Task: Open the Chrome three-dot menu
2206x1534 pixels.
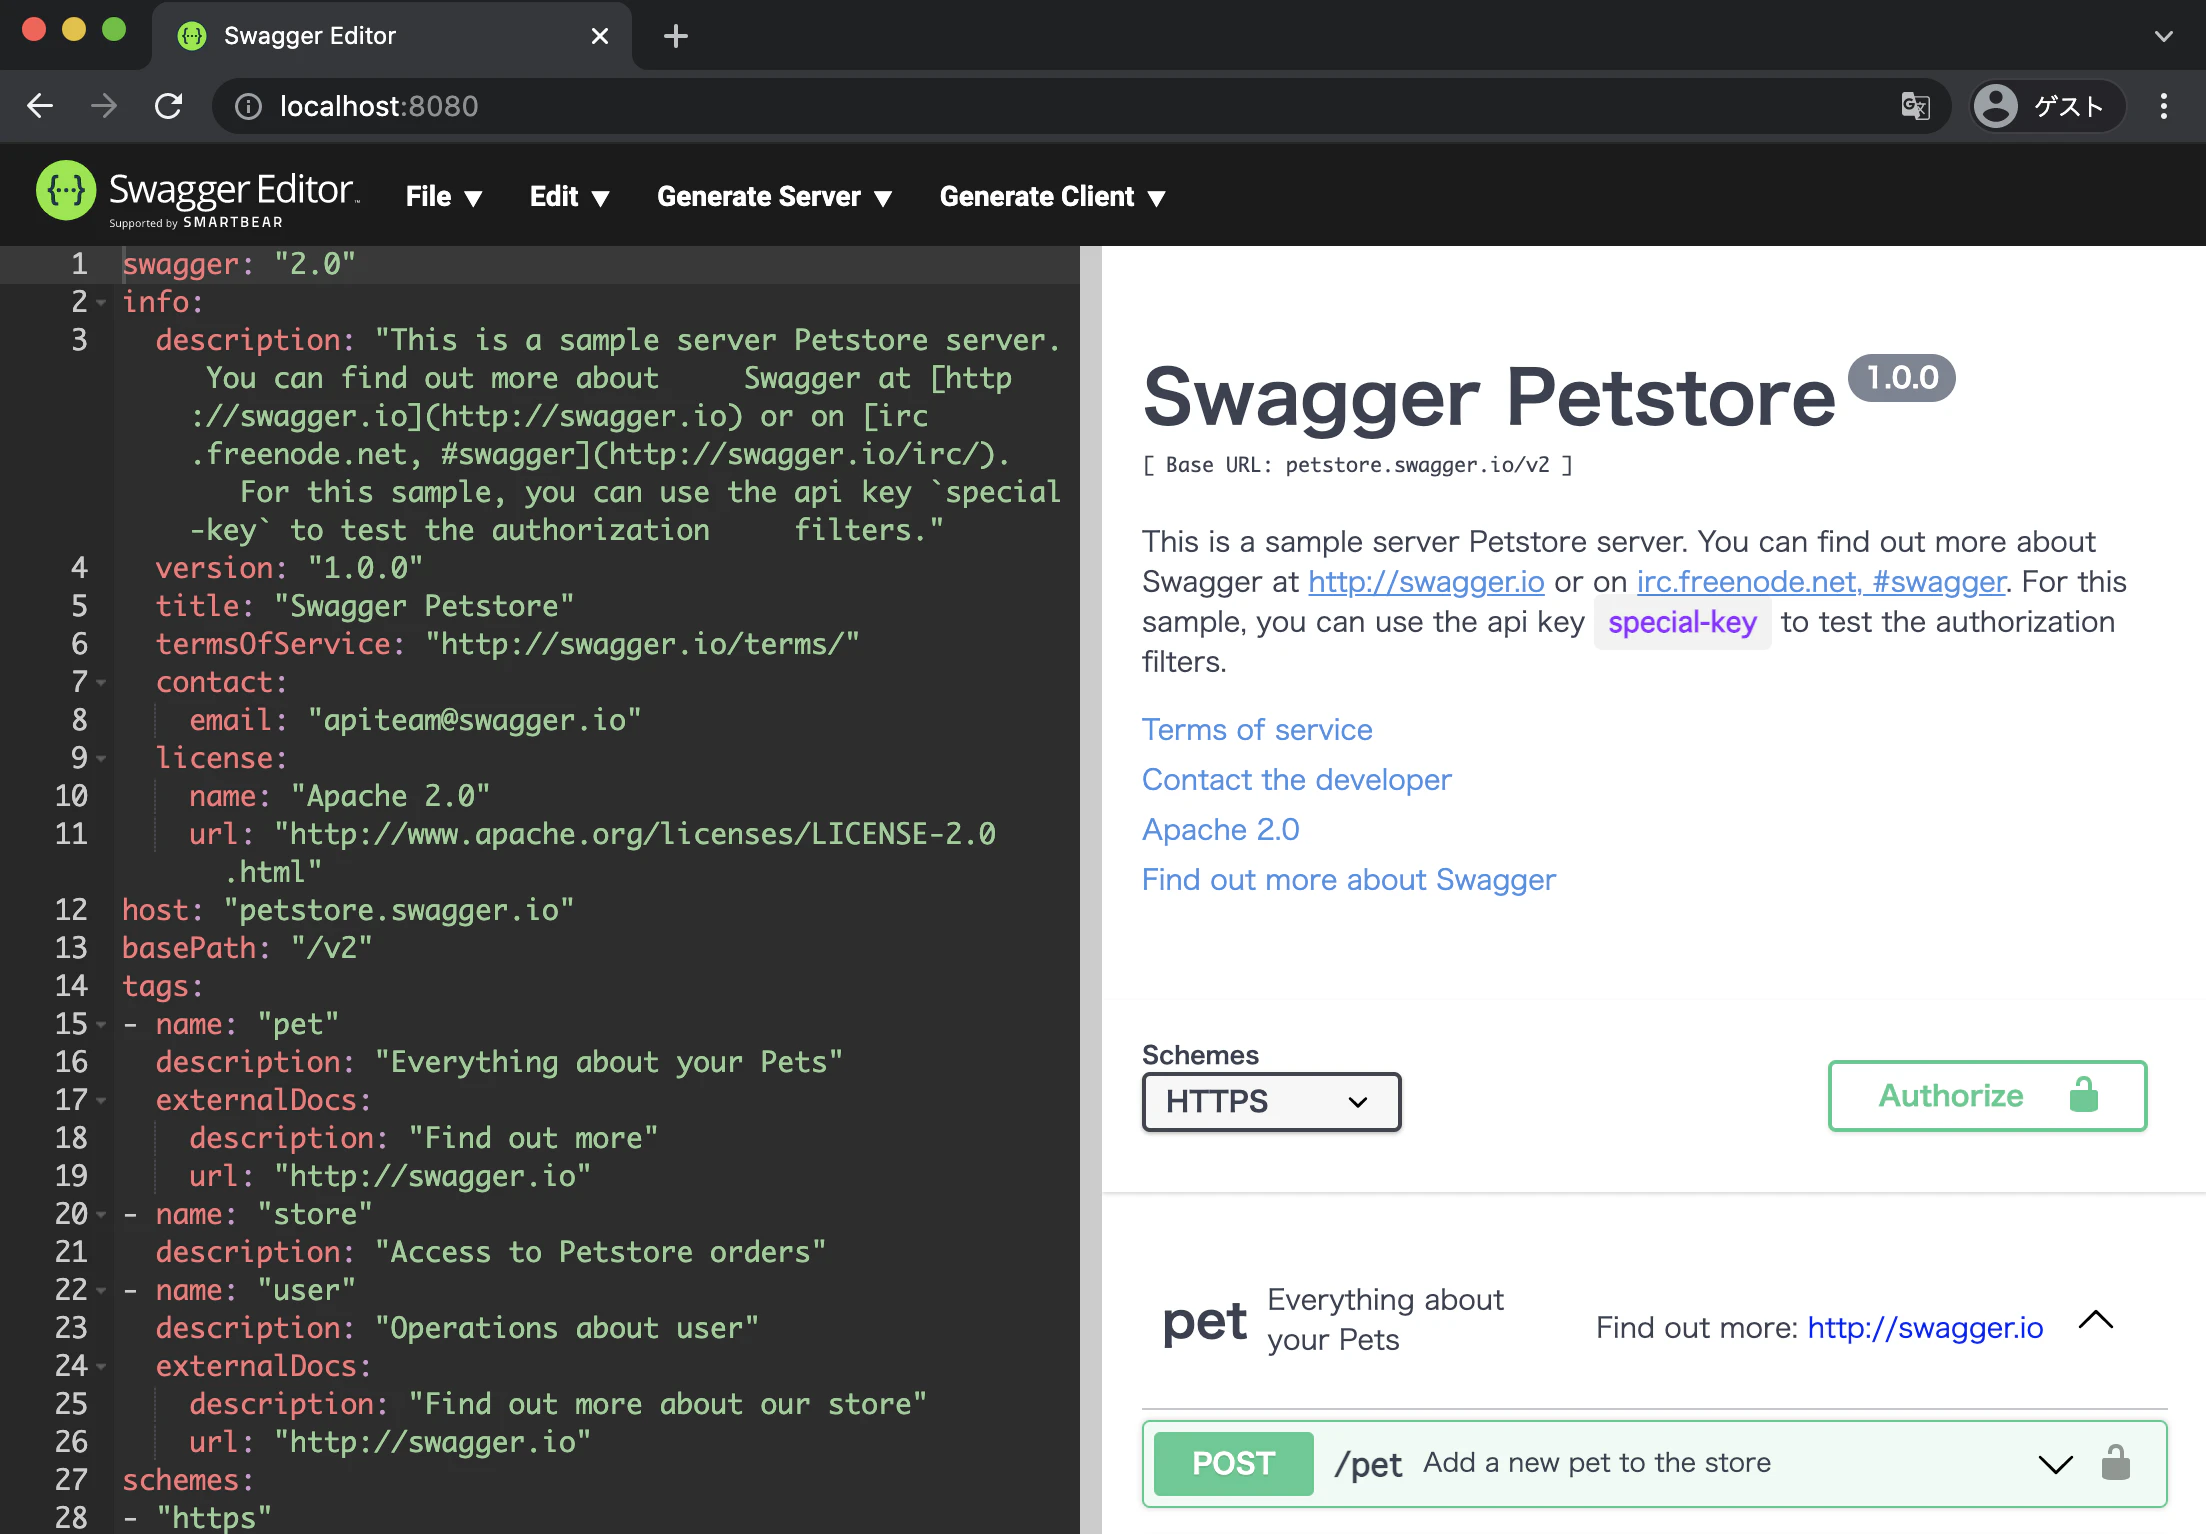Action: tap(2164, 106)
